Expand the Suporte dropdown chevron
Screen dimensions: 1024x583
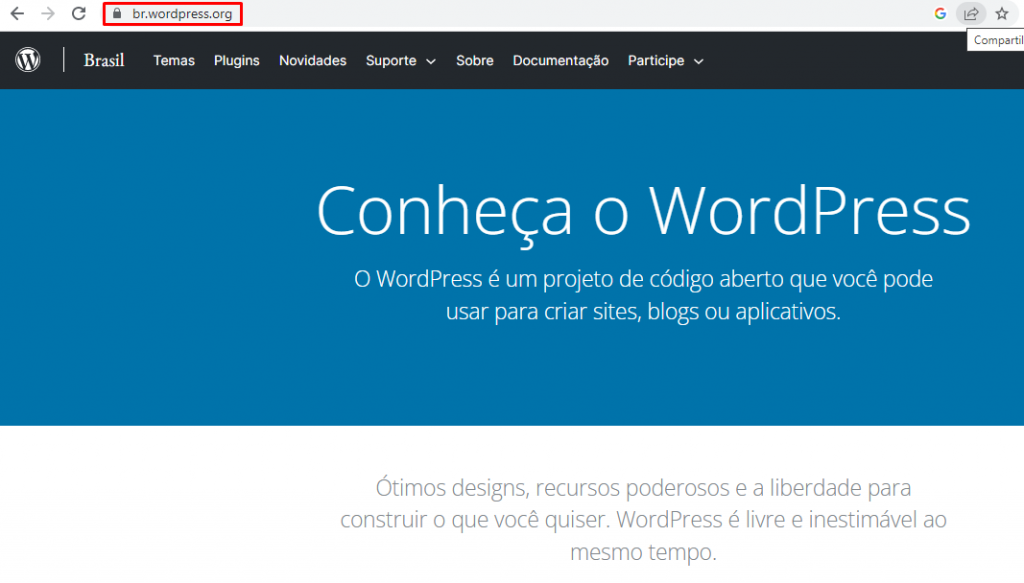point(431,61)
